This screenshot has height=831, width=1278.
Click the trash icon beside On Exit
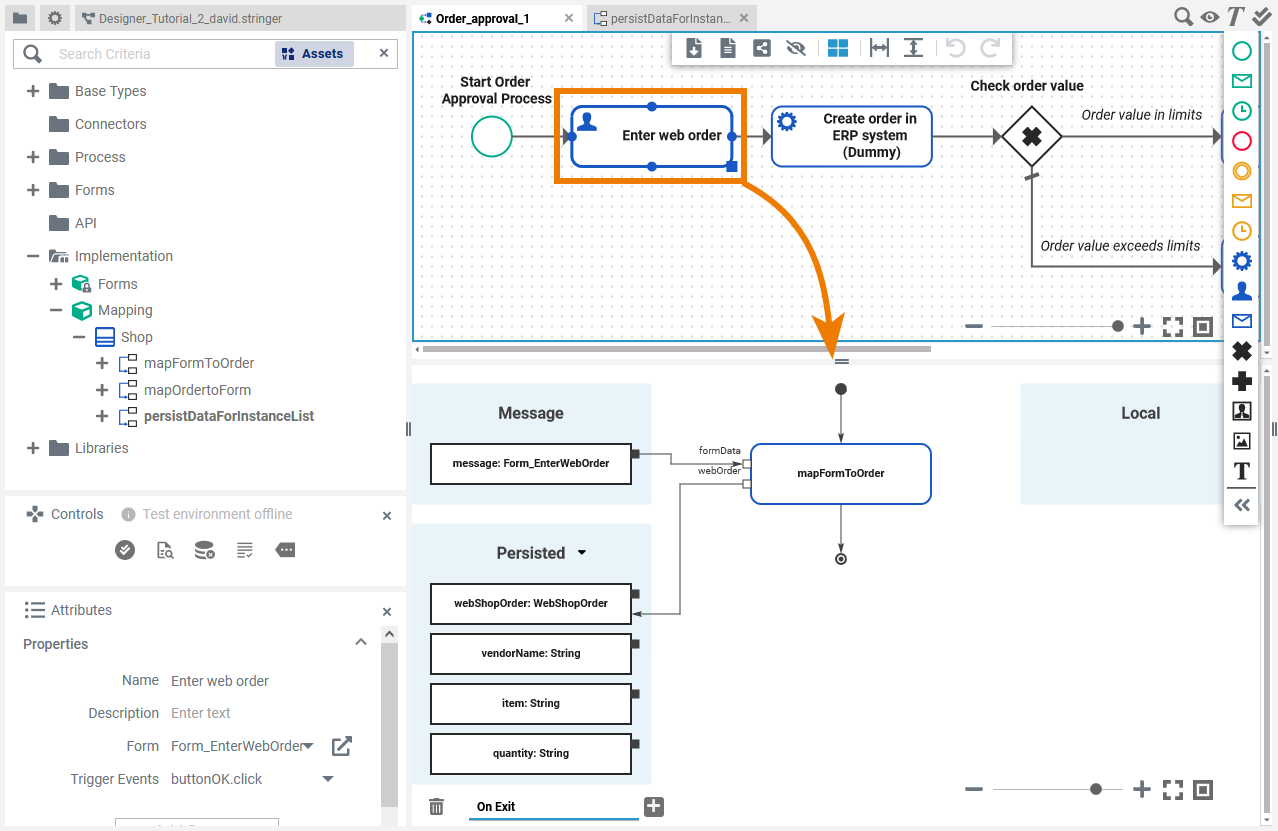[x=436, y=807]
